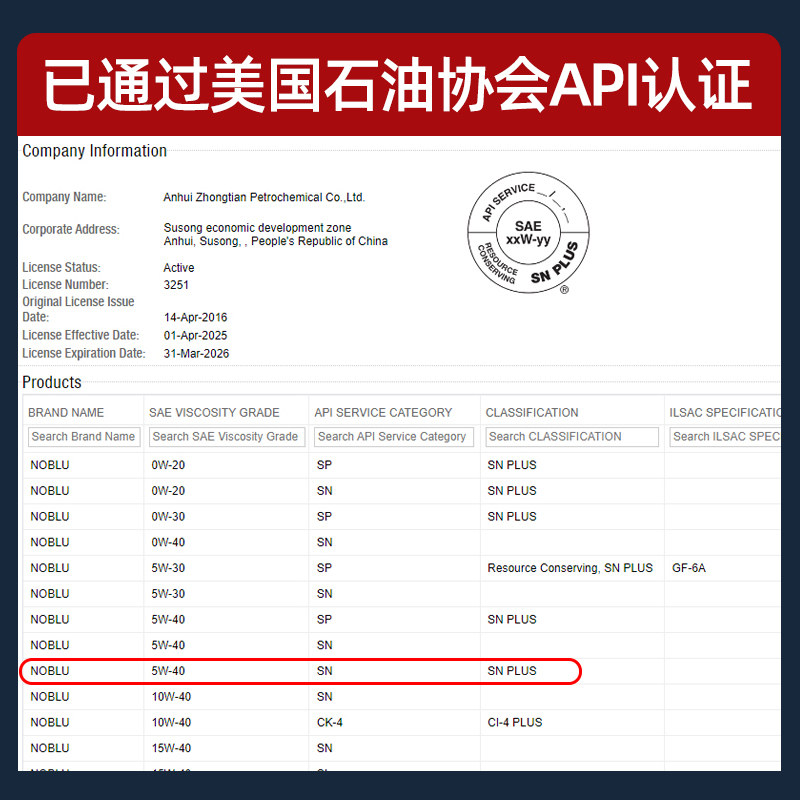Sort by ILSAC SPECIFICATION column header
The height and width of the screenshot is (800, 800).
725,412
